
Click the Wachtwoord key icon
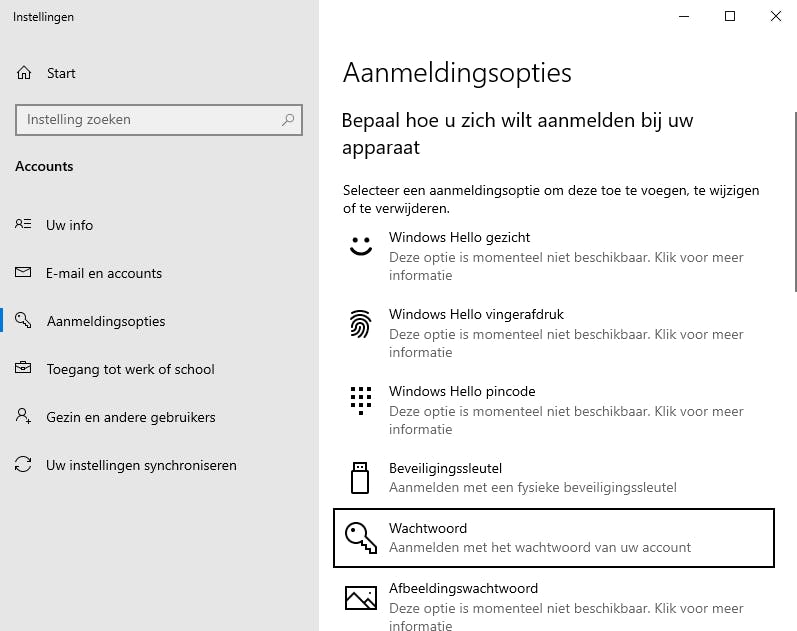tap(360, 538)
